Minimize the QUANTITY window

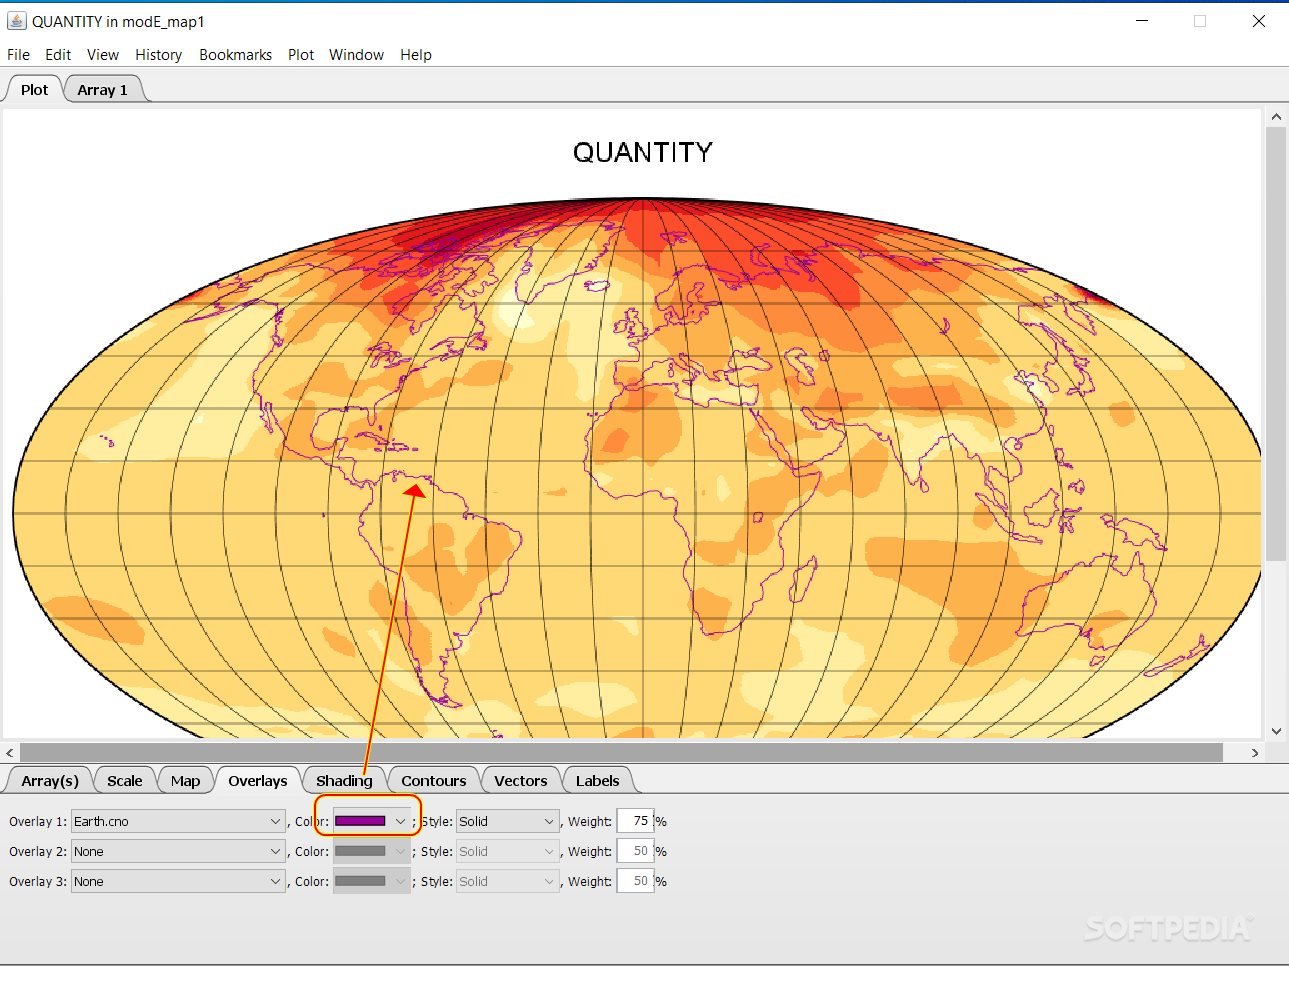(x=1142, y=21)
